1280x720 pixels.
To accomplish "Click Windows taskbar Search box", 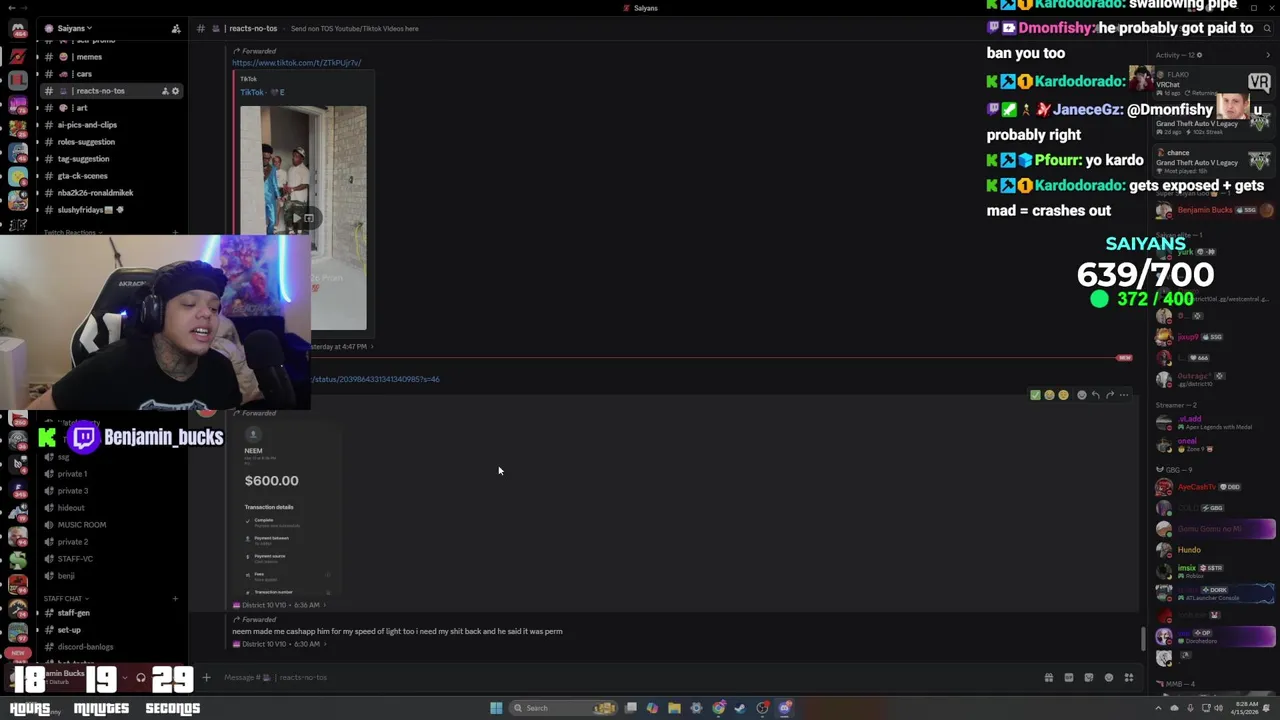I will (563, 708).
